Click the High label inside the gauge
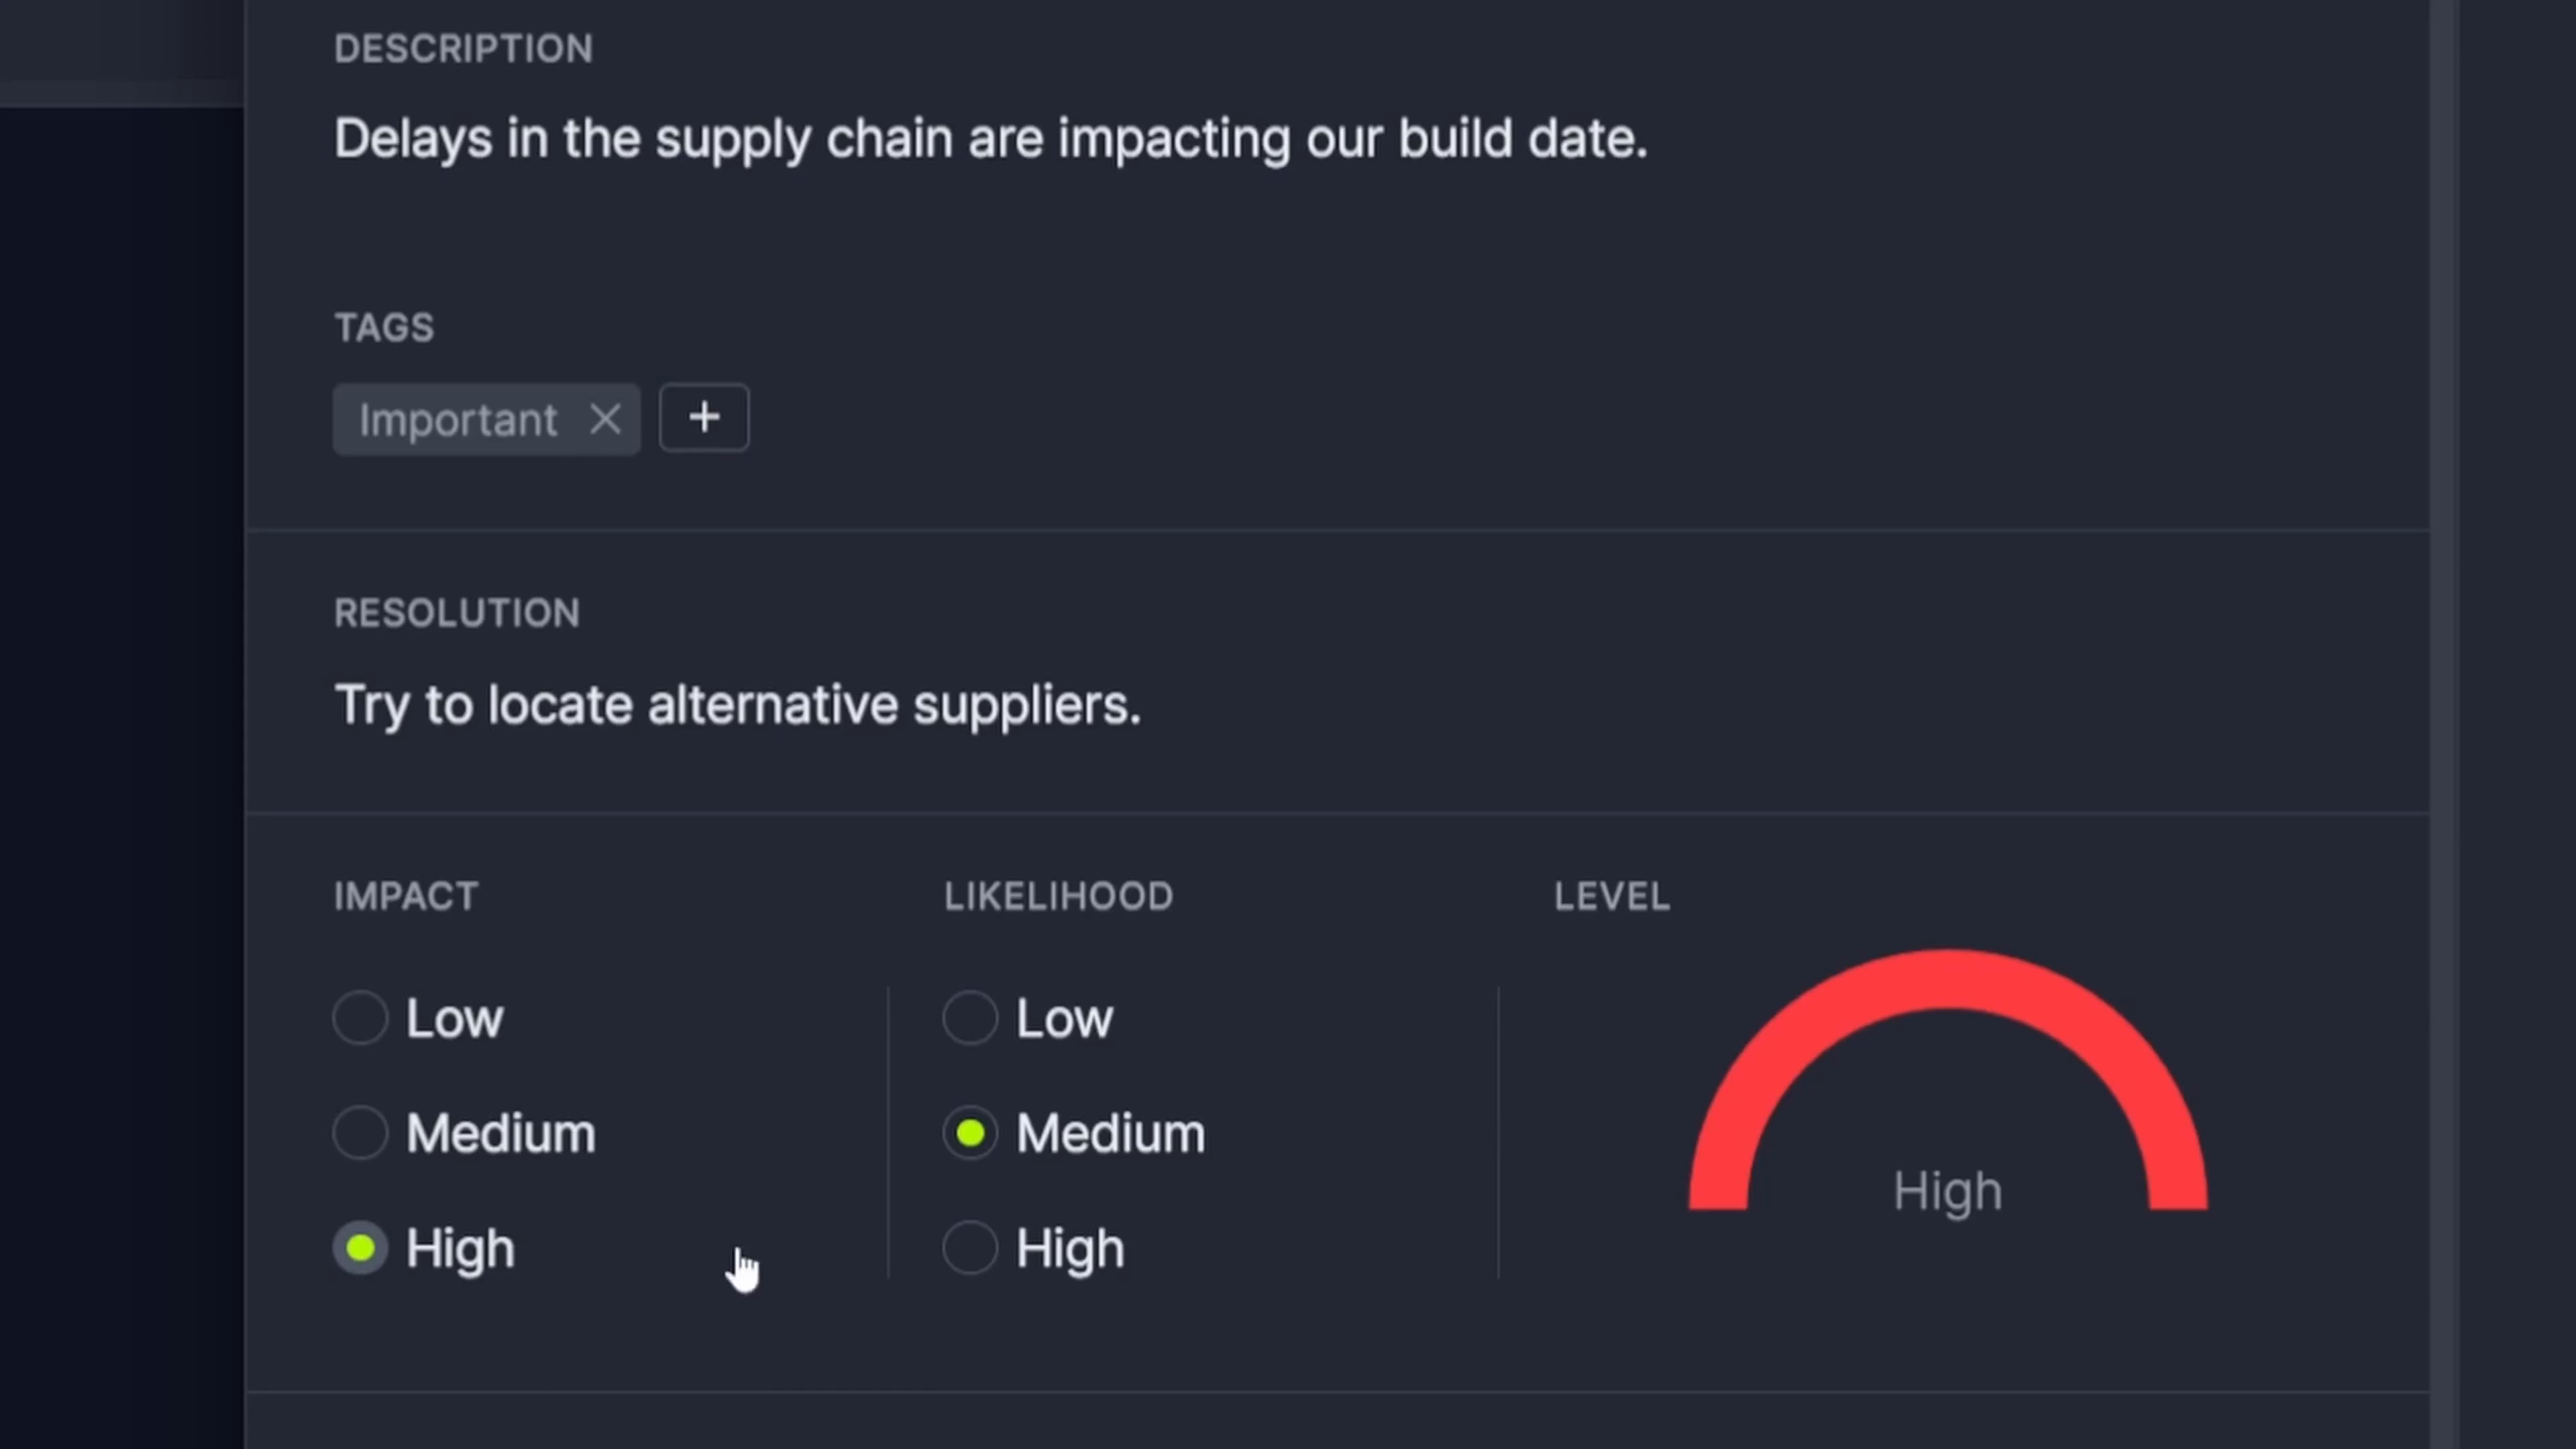The height and width of the screenshot is (1449, 2576). click(x=1947, y=1191)
